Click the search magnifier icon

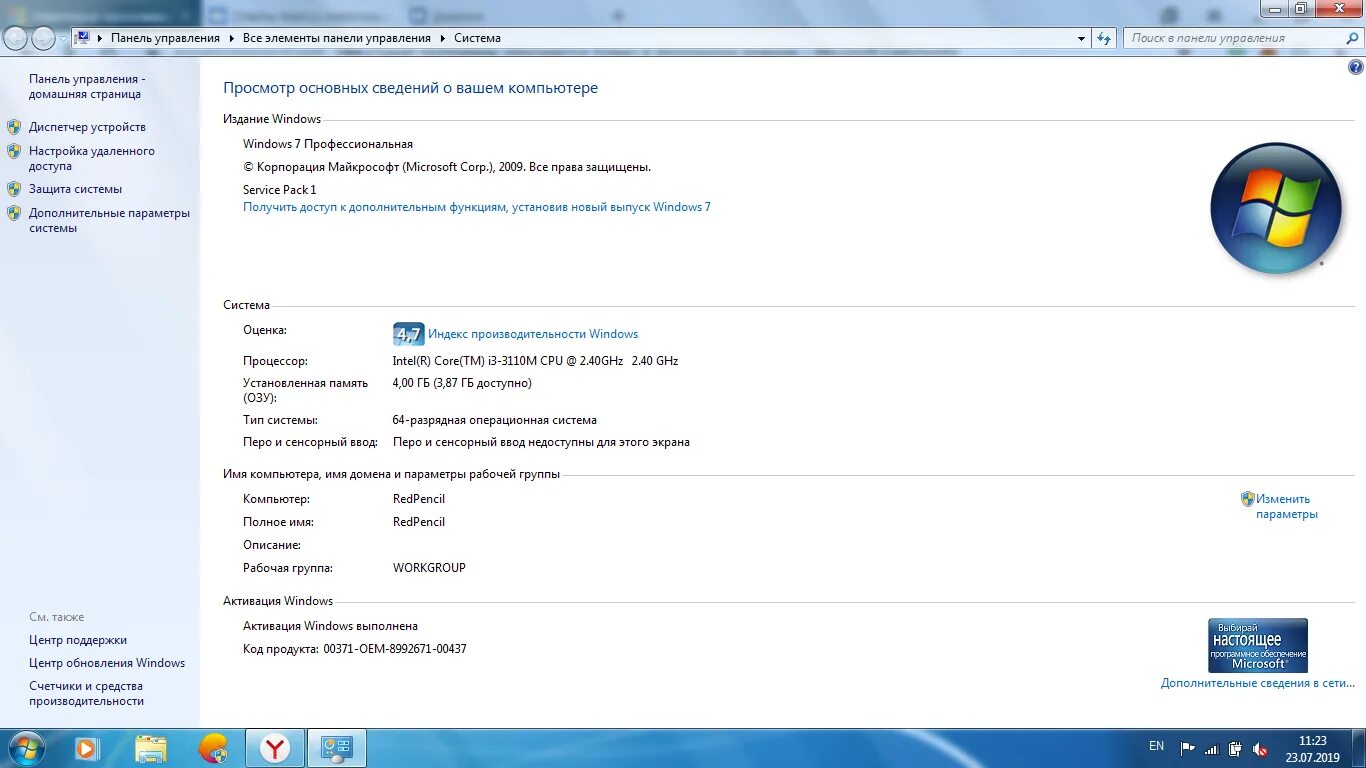click(x=1353, y=38)
